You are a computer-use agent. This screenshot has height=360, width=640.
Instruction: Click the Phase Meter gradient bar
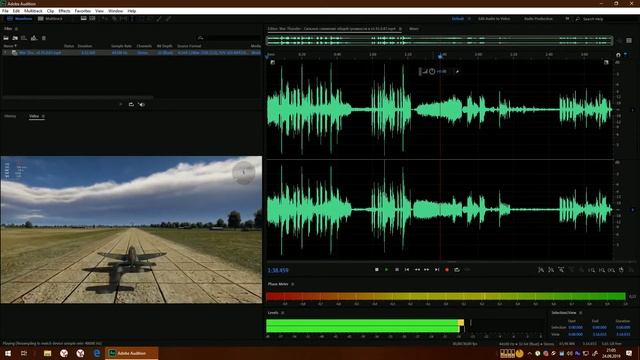tap(446, 296)
